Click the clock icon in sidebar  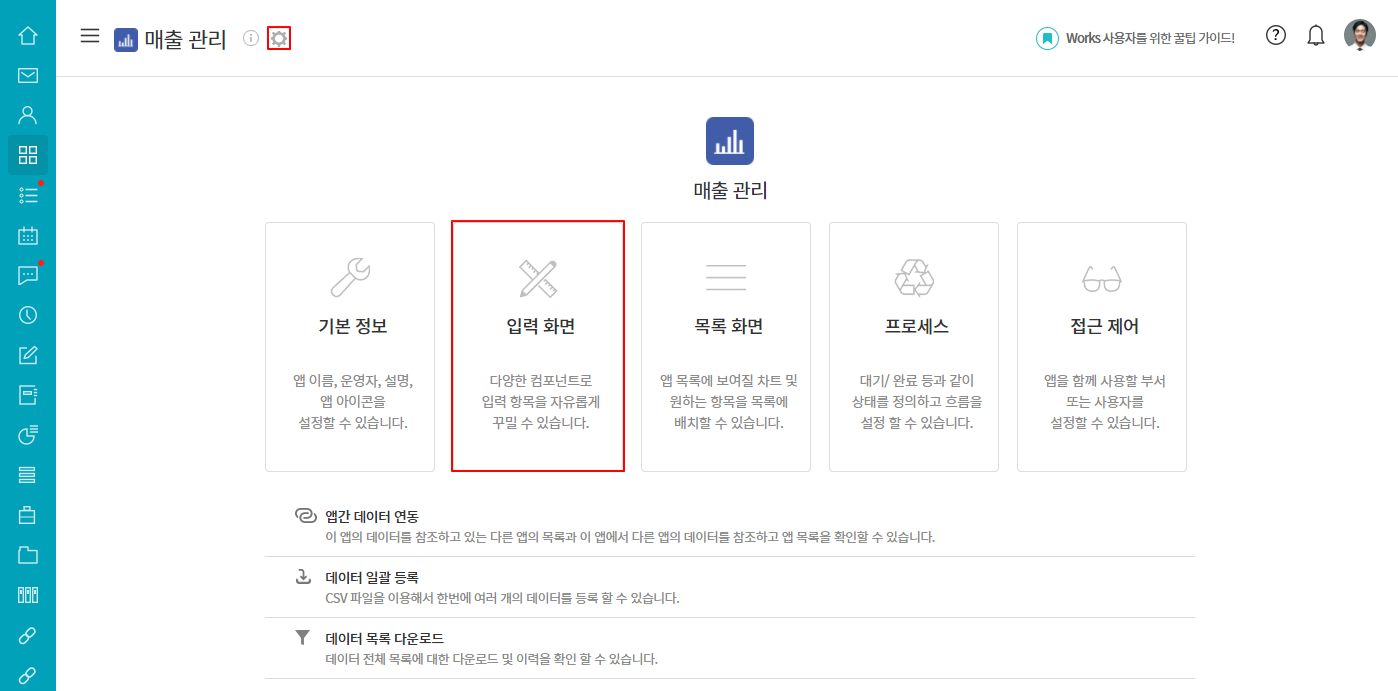click(x=28, y=315)
